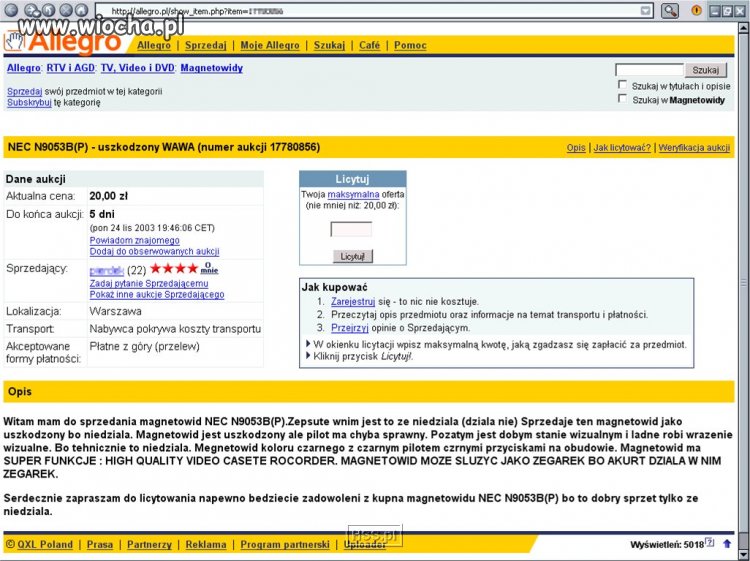Click the browser Home button
The width and height of the screenshot is (750, 561).
[82, 10]
